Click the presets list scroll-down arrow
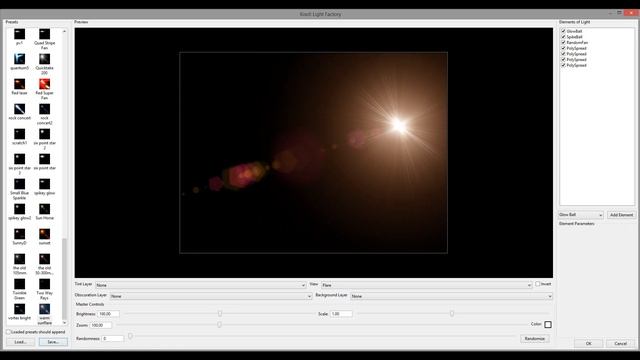Image resolution: width=640 pixels, height=360 pixels. pyautogui.click(x=64, y=323)
